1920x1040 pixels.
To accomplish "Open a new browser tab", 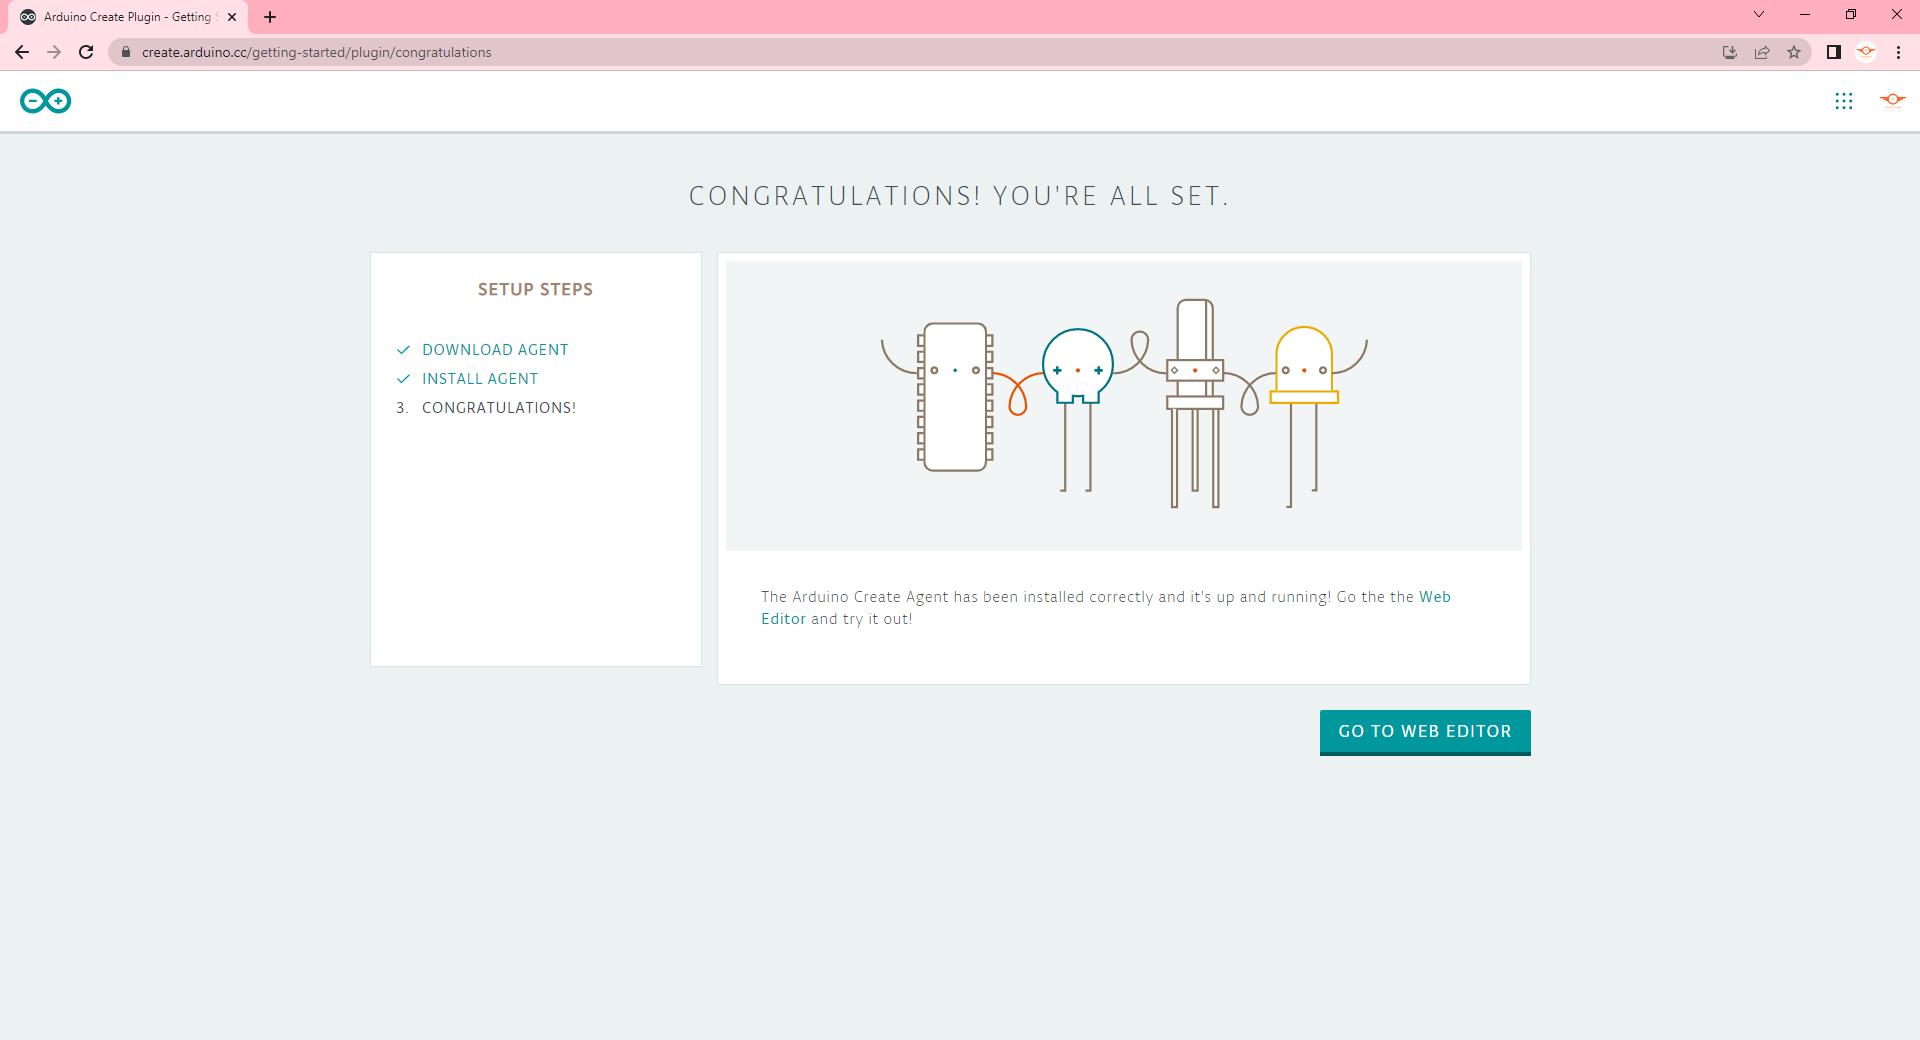I will [270, 17].
